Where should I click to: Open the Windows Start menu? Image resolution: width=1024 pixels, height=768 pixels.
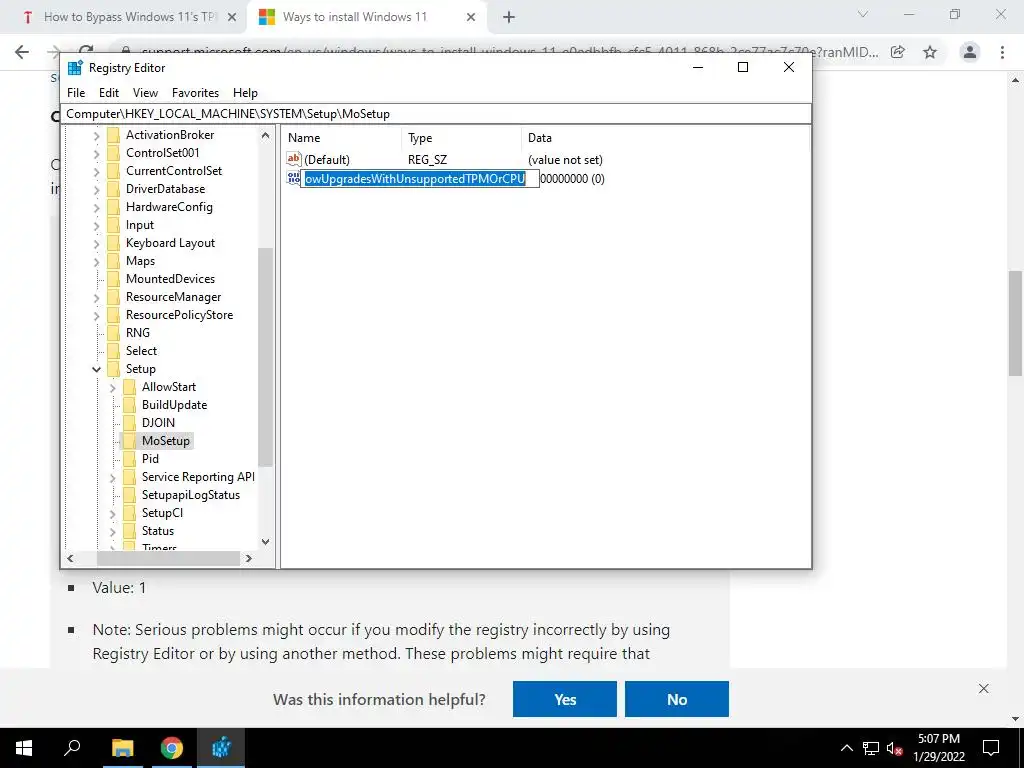[x=24, y=748]
